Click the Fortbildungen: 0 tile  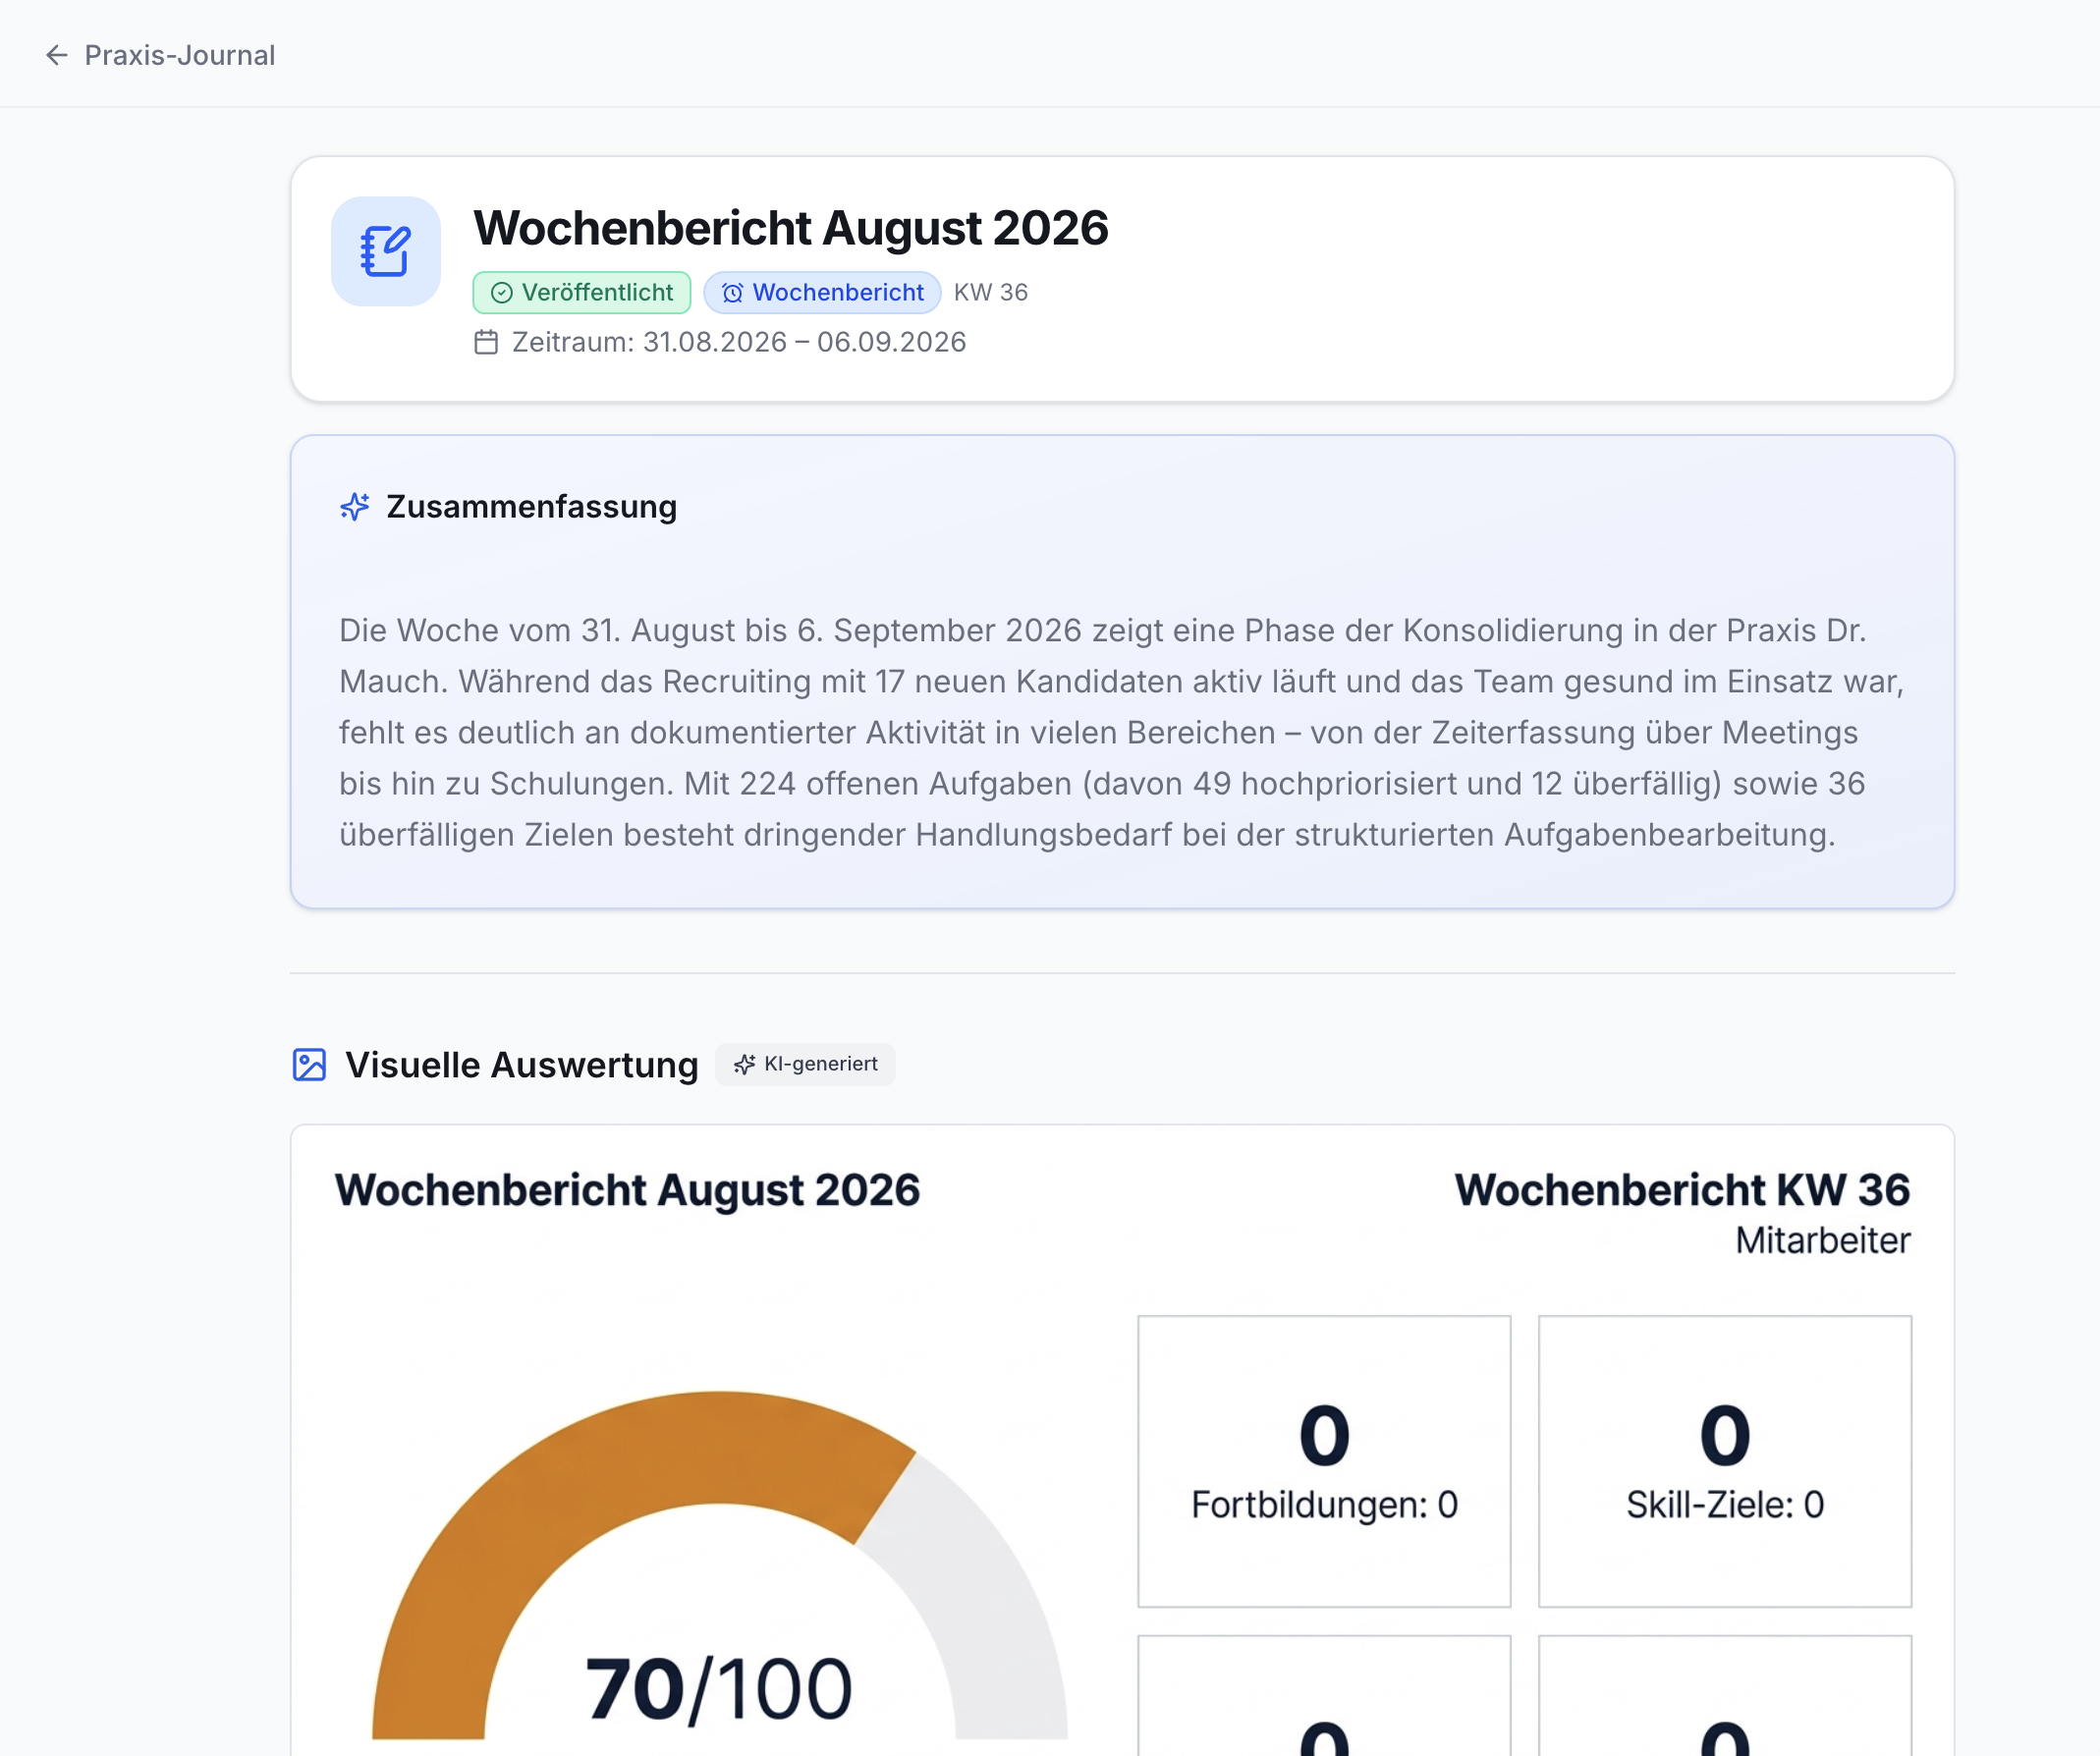point(1324,1462)
